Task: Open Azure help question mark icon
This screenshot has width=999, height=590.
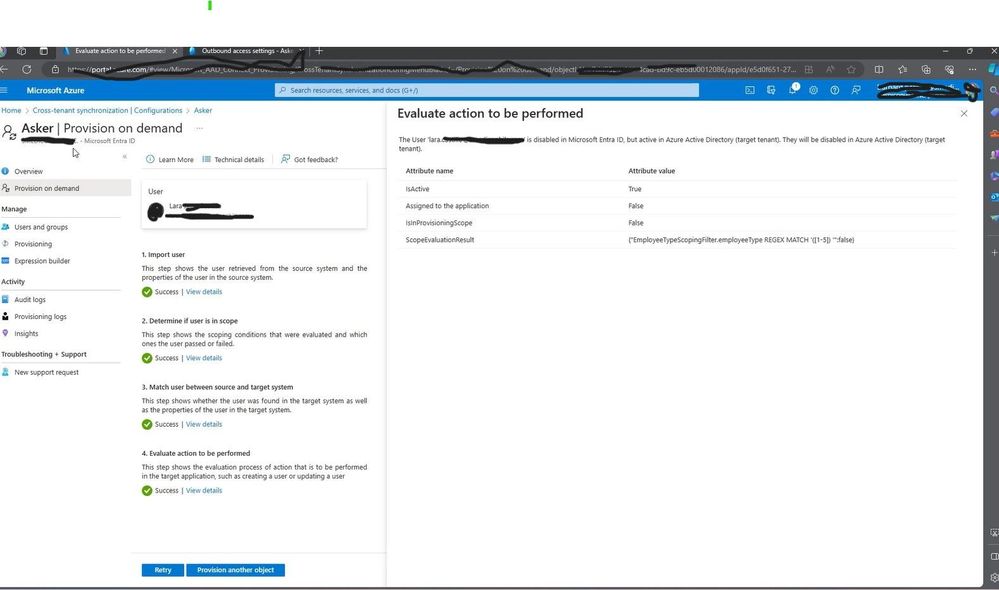Action: pos(835,90)
